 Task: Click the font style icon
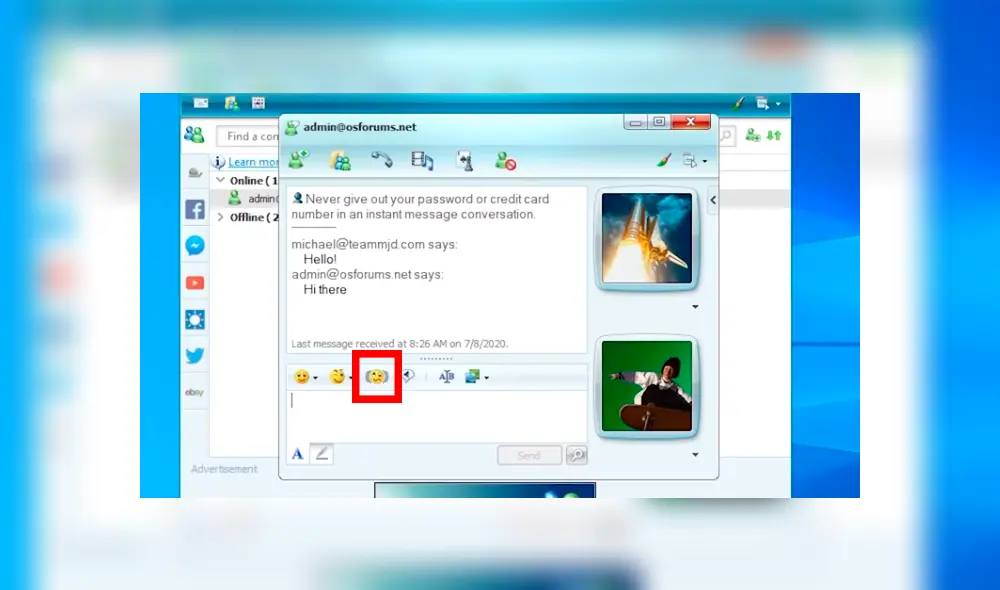pos(446,377)
